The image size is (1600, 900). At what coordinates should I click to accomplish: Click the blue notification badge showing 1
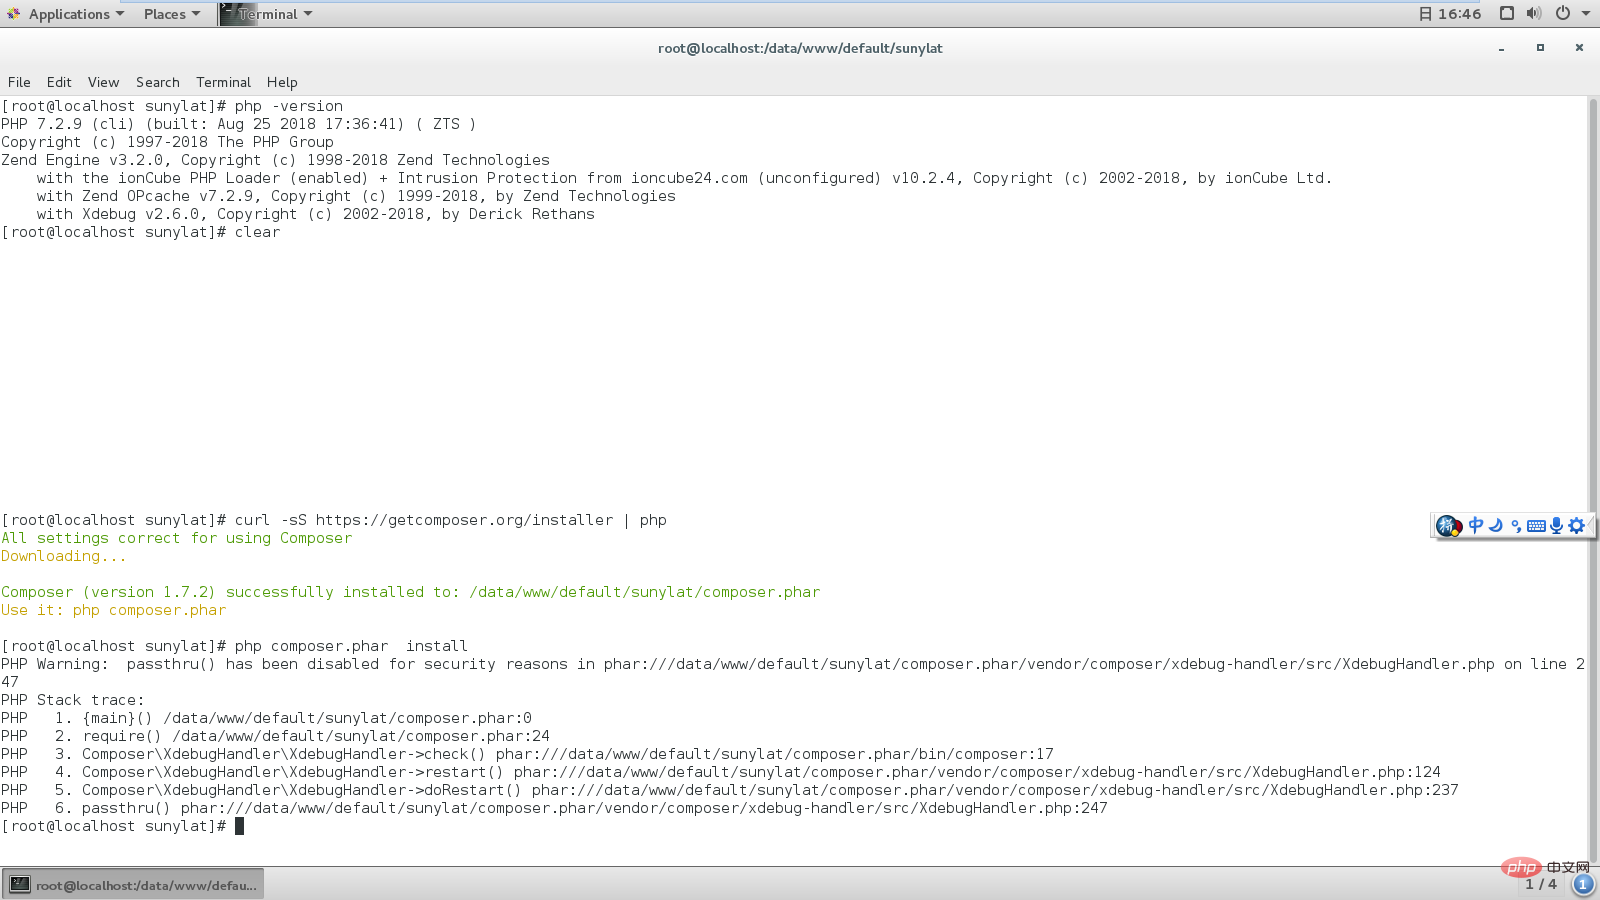click(x=1583, y=884)
